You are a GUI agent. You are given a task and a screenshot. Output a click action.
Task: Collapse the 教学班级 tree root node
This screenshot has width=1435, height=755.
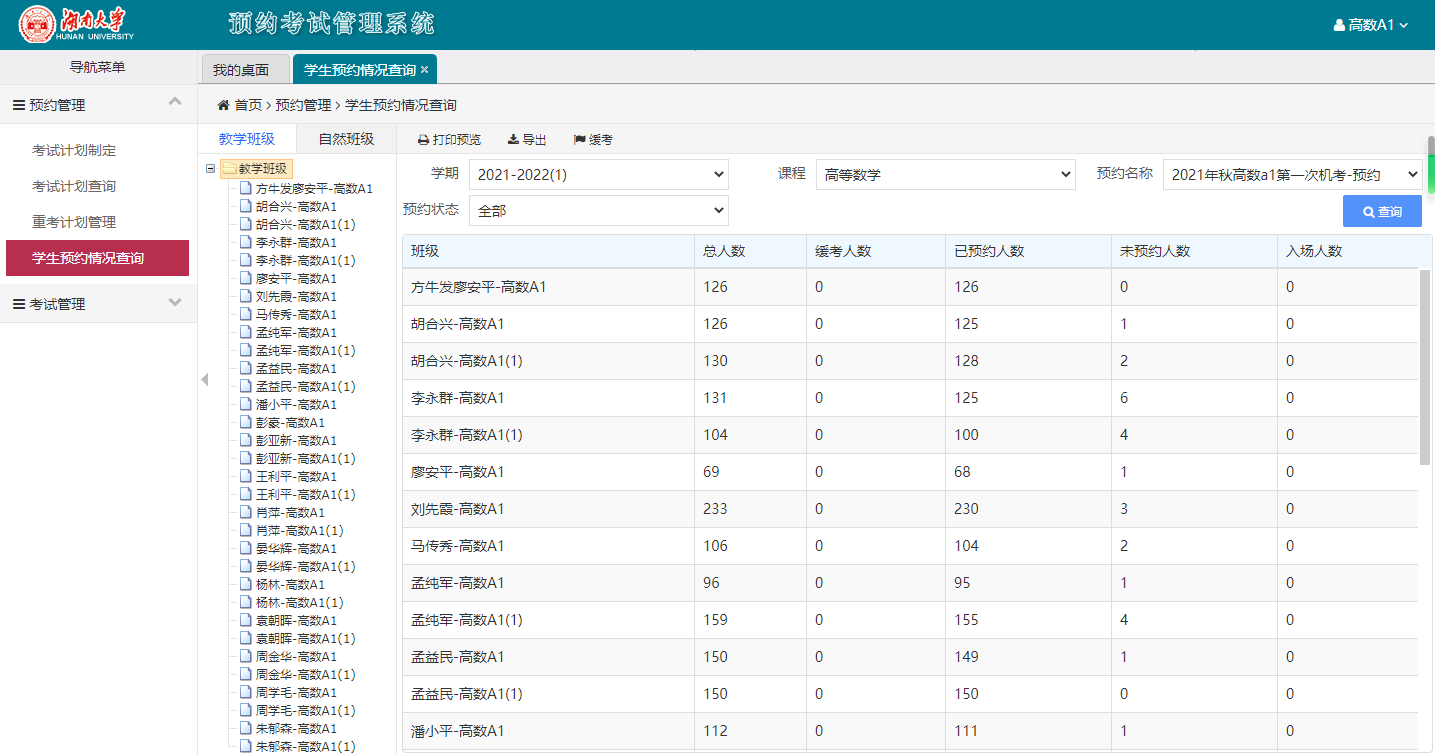pyautogui.click(x=210, y=169)
